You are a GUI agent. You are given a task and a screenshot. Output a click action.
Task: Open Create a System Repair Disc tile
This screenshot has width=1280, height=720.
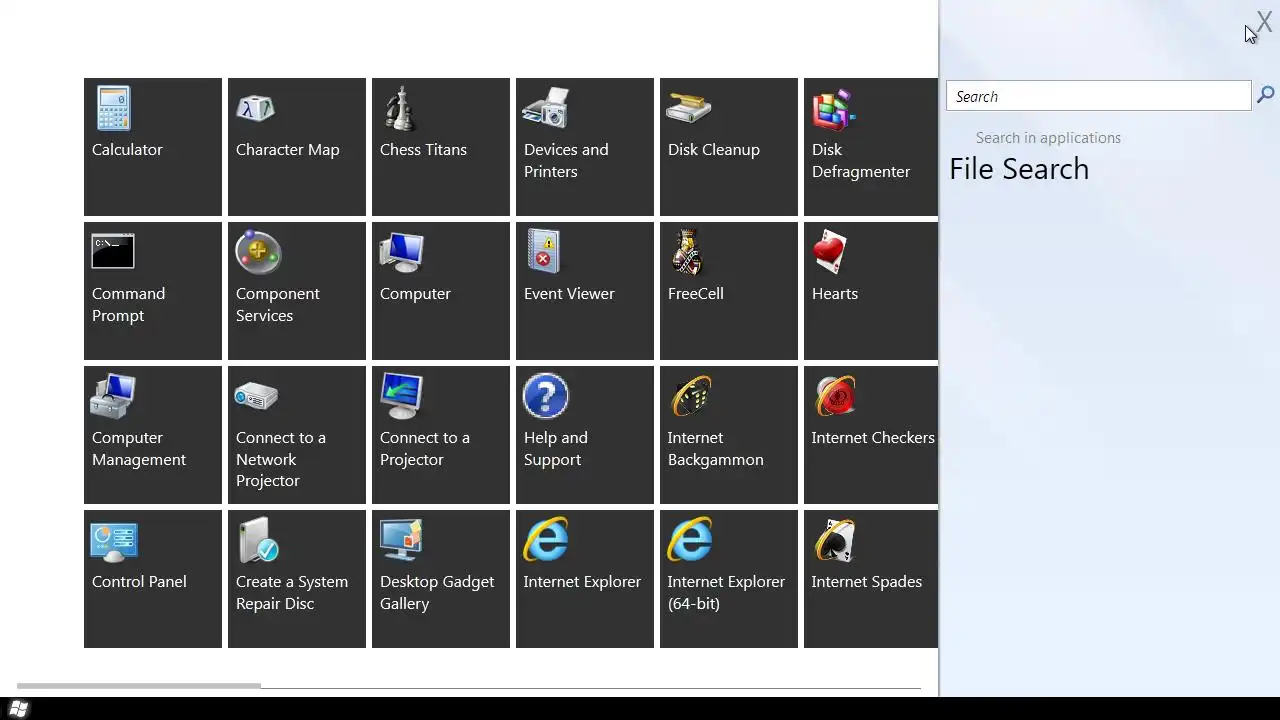297,579
